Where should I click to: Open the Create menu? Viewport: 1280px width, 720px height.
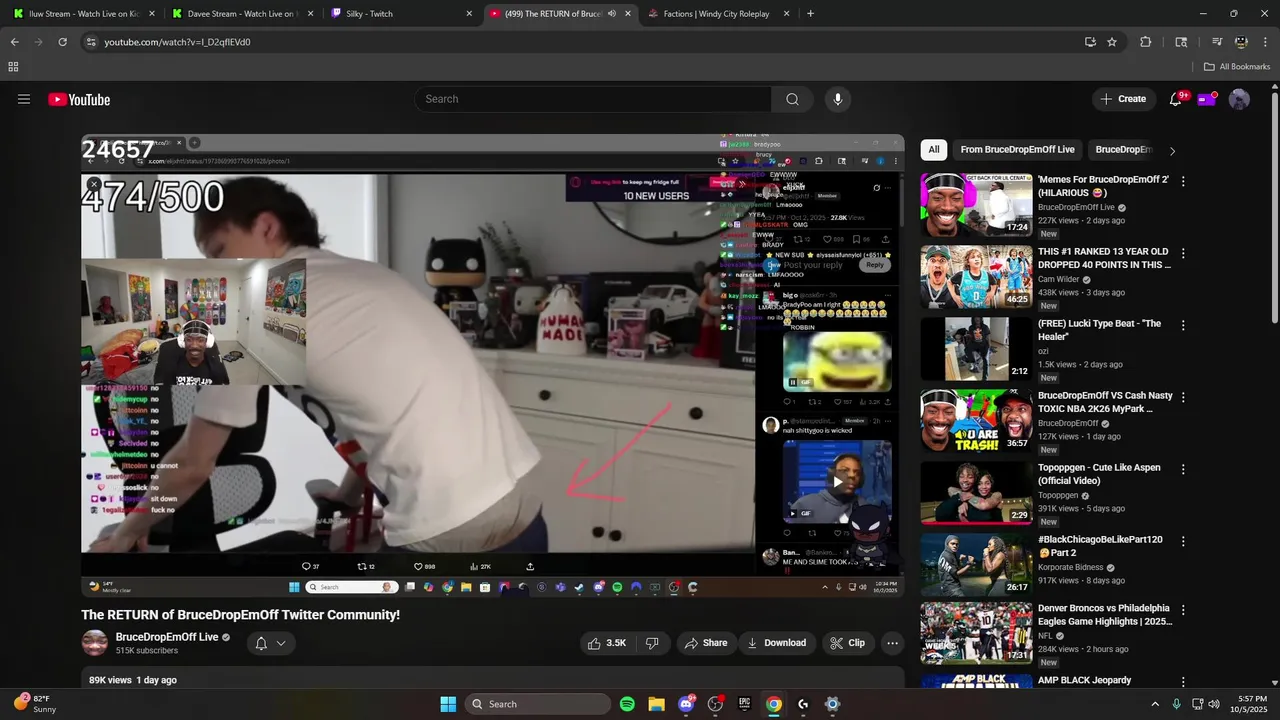point(1123,99)
